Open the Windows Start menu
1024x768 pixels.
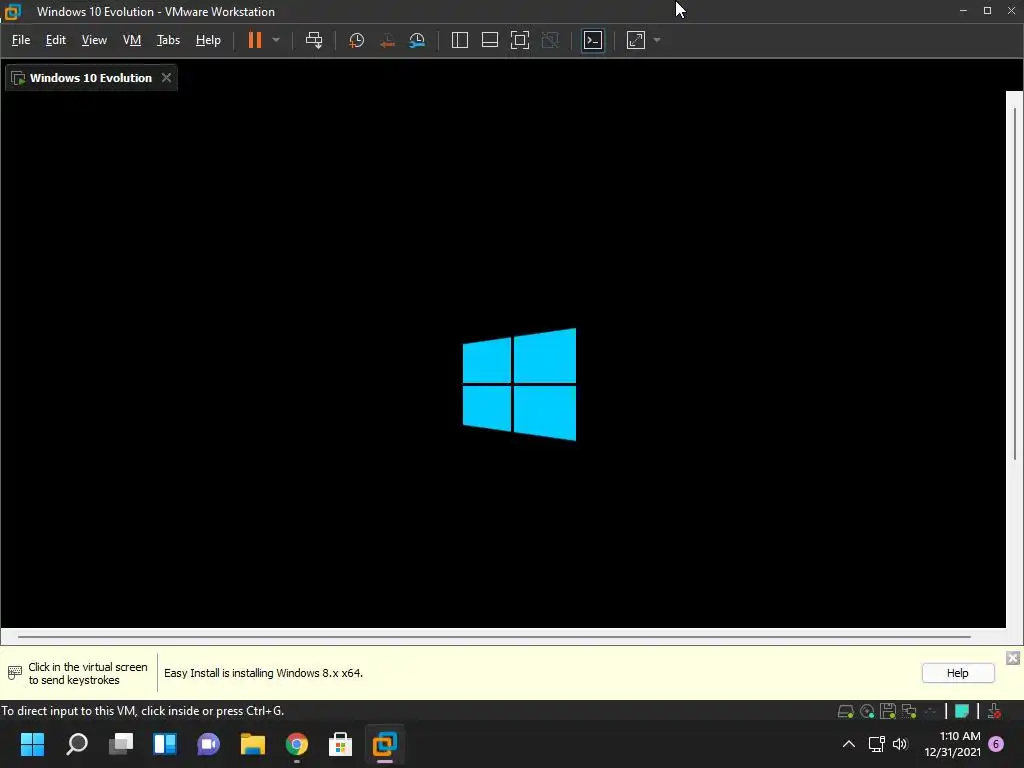click(x=32, y=744)
